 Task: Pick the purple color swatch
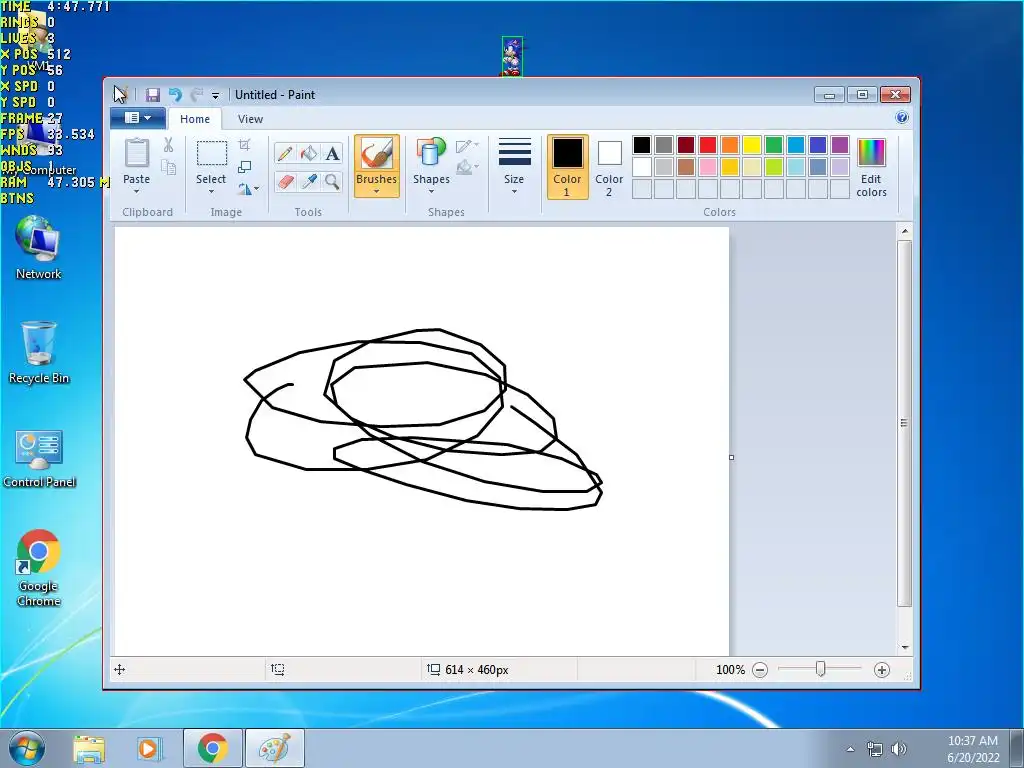840,145
